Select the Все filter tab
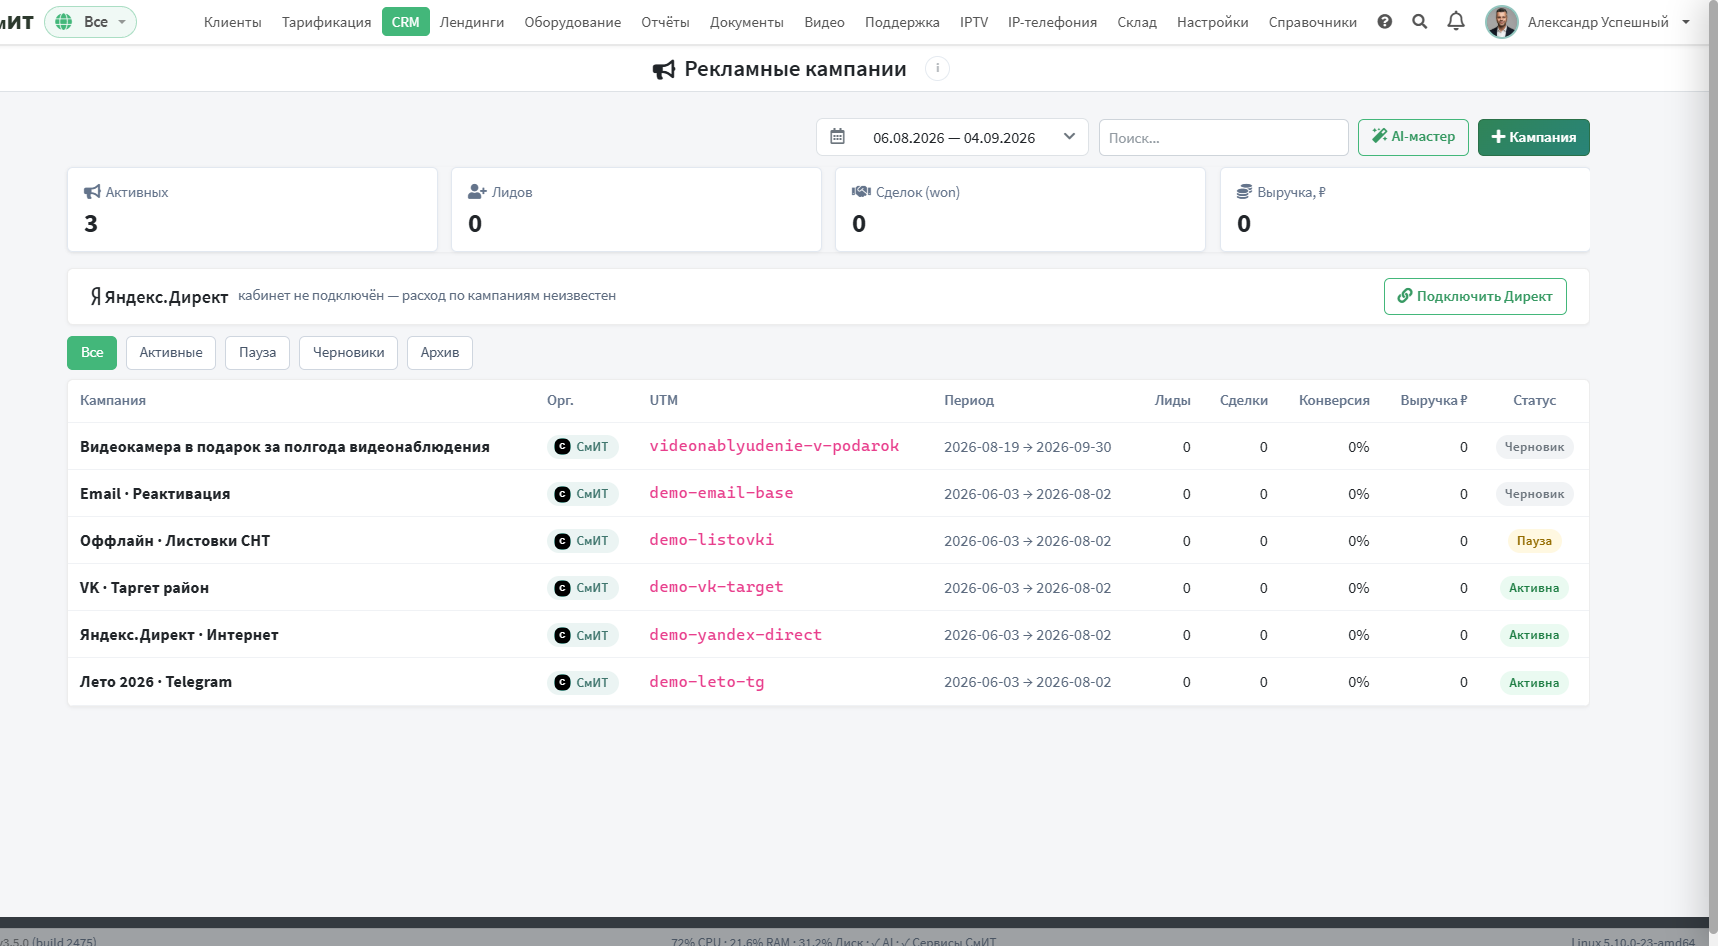The image size is (1718, 946). point(92,352)
